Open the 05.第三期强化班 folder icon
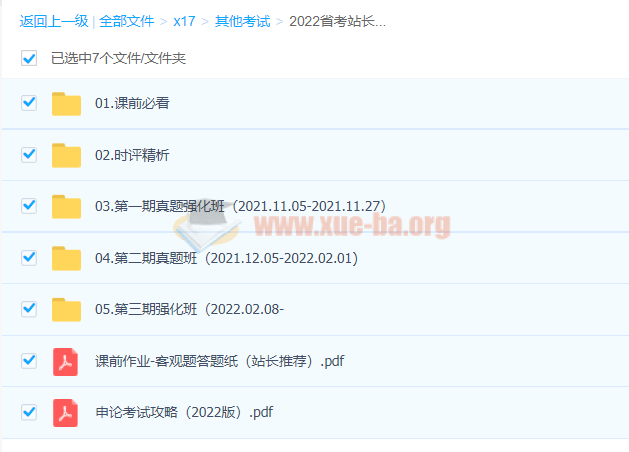629x452 pixels. 66,310
